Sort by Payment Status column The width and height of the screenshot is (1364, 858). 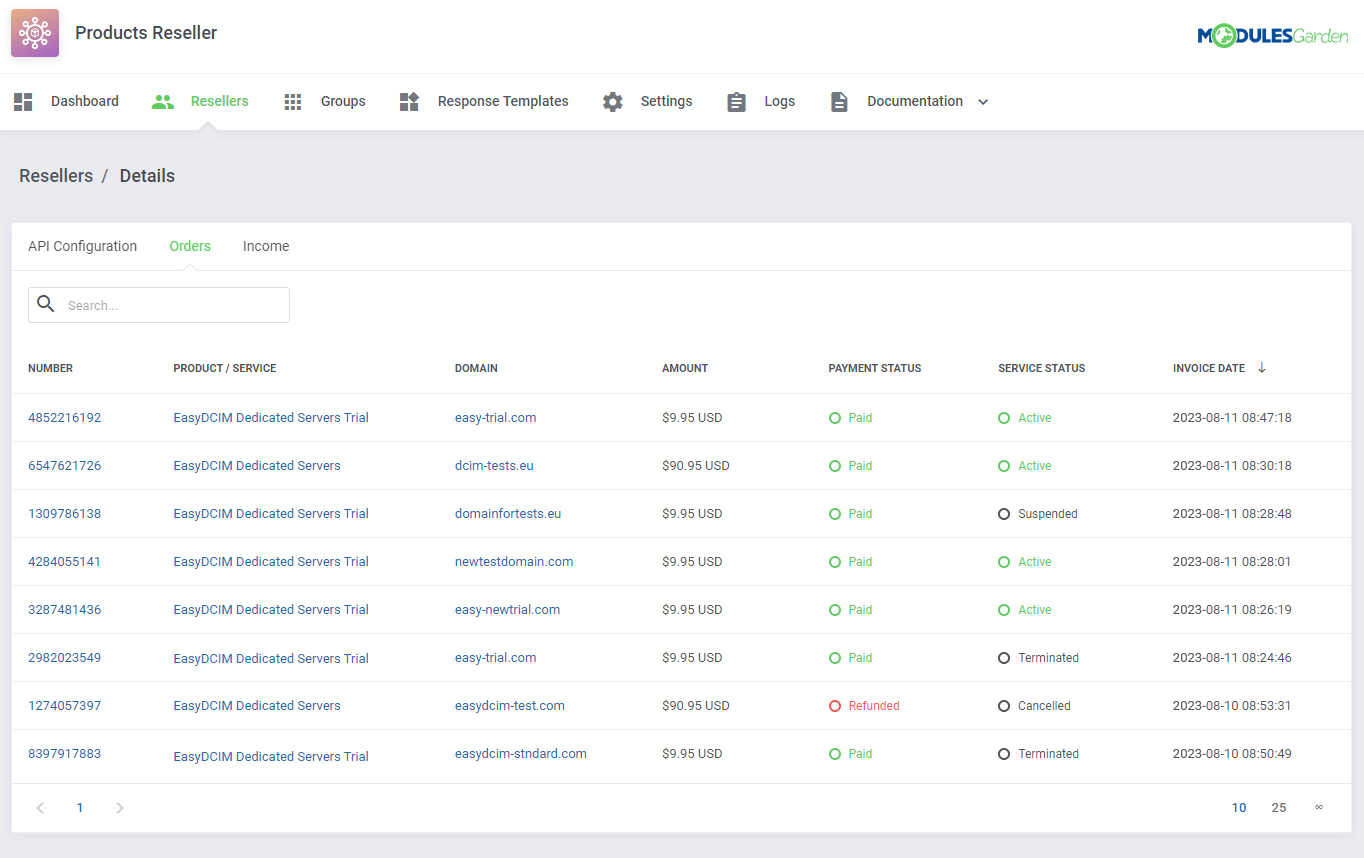tap(875, 368)
